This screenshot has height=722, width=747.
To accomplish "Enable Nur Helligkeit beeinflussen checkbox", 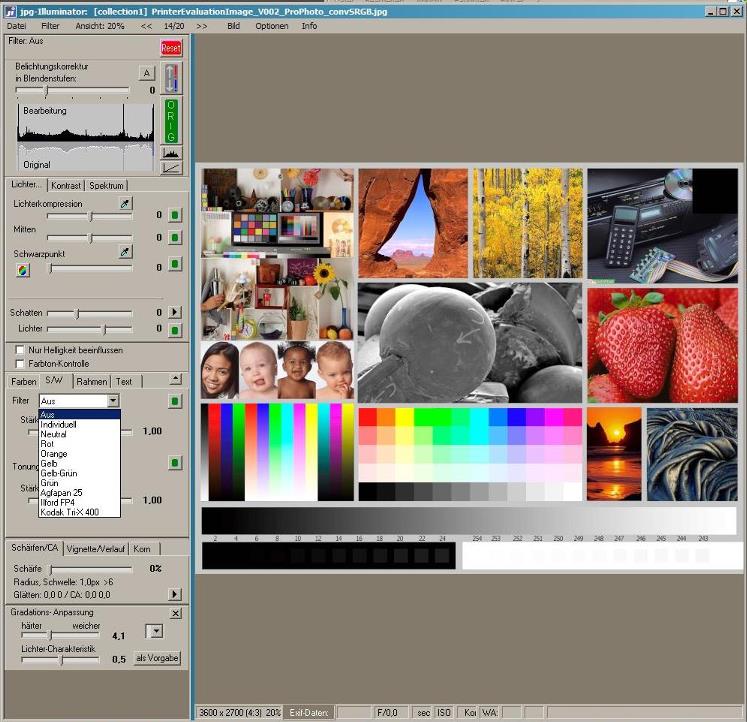I will pos(20,350).
